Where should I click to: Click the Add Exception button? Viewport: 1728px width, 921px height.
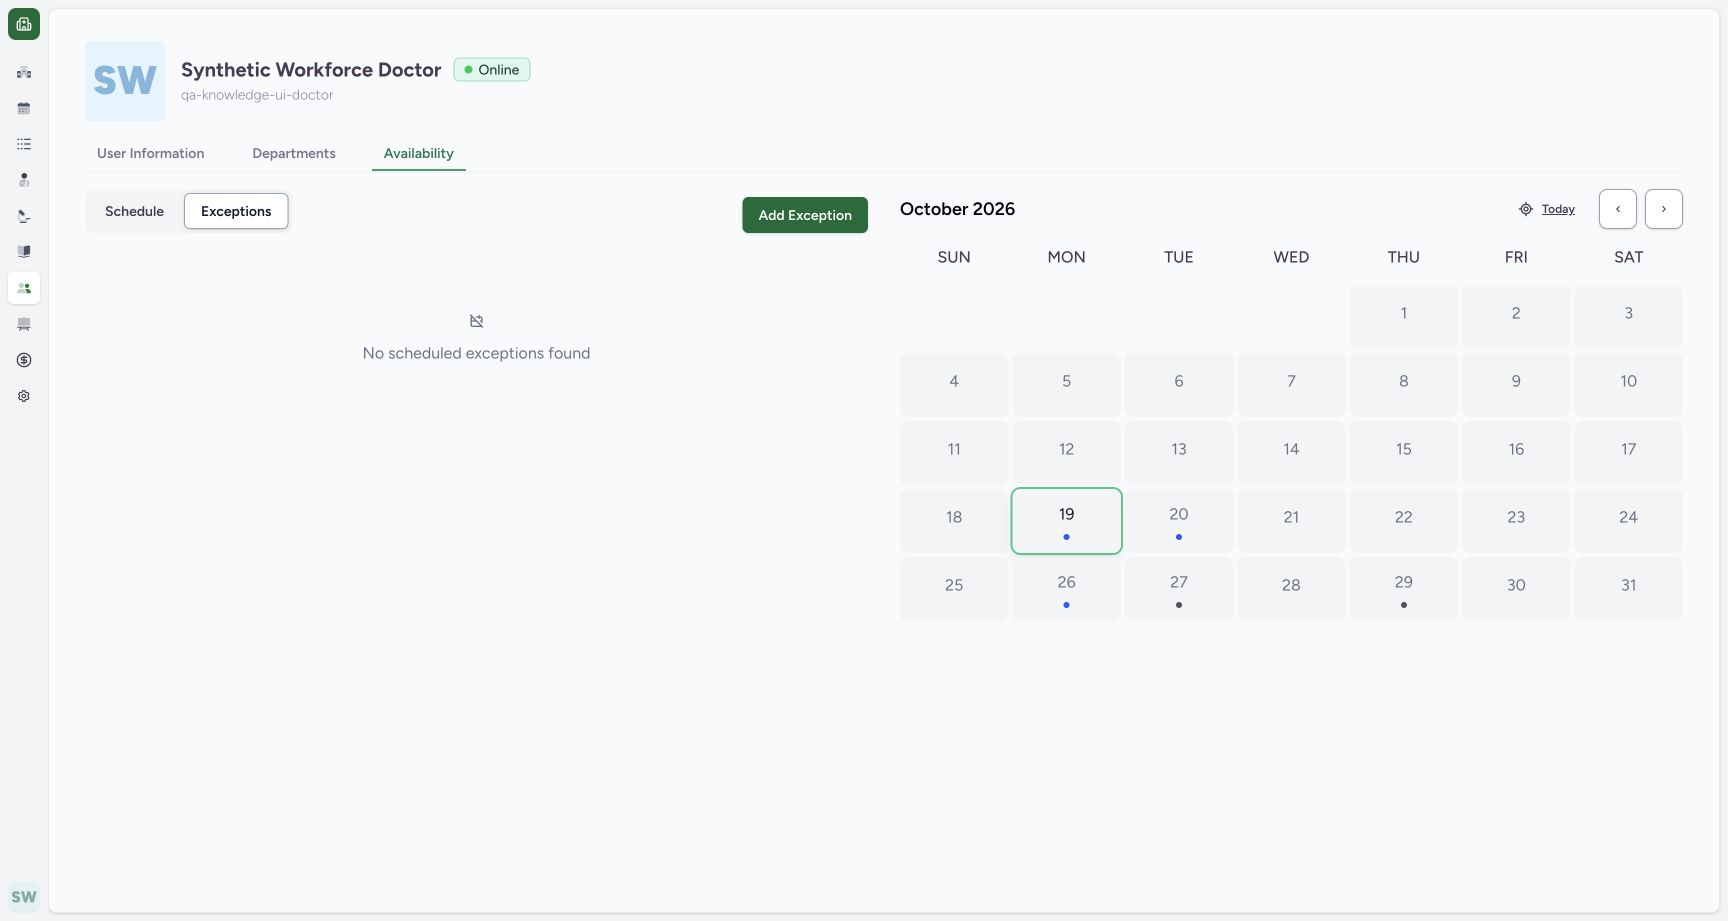tap(805, 215)
